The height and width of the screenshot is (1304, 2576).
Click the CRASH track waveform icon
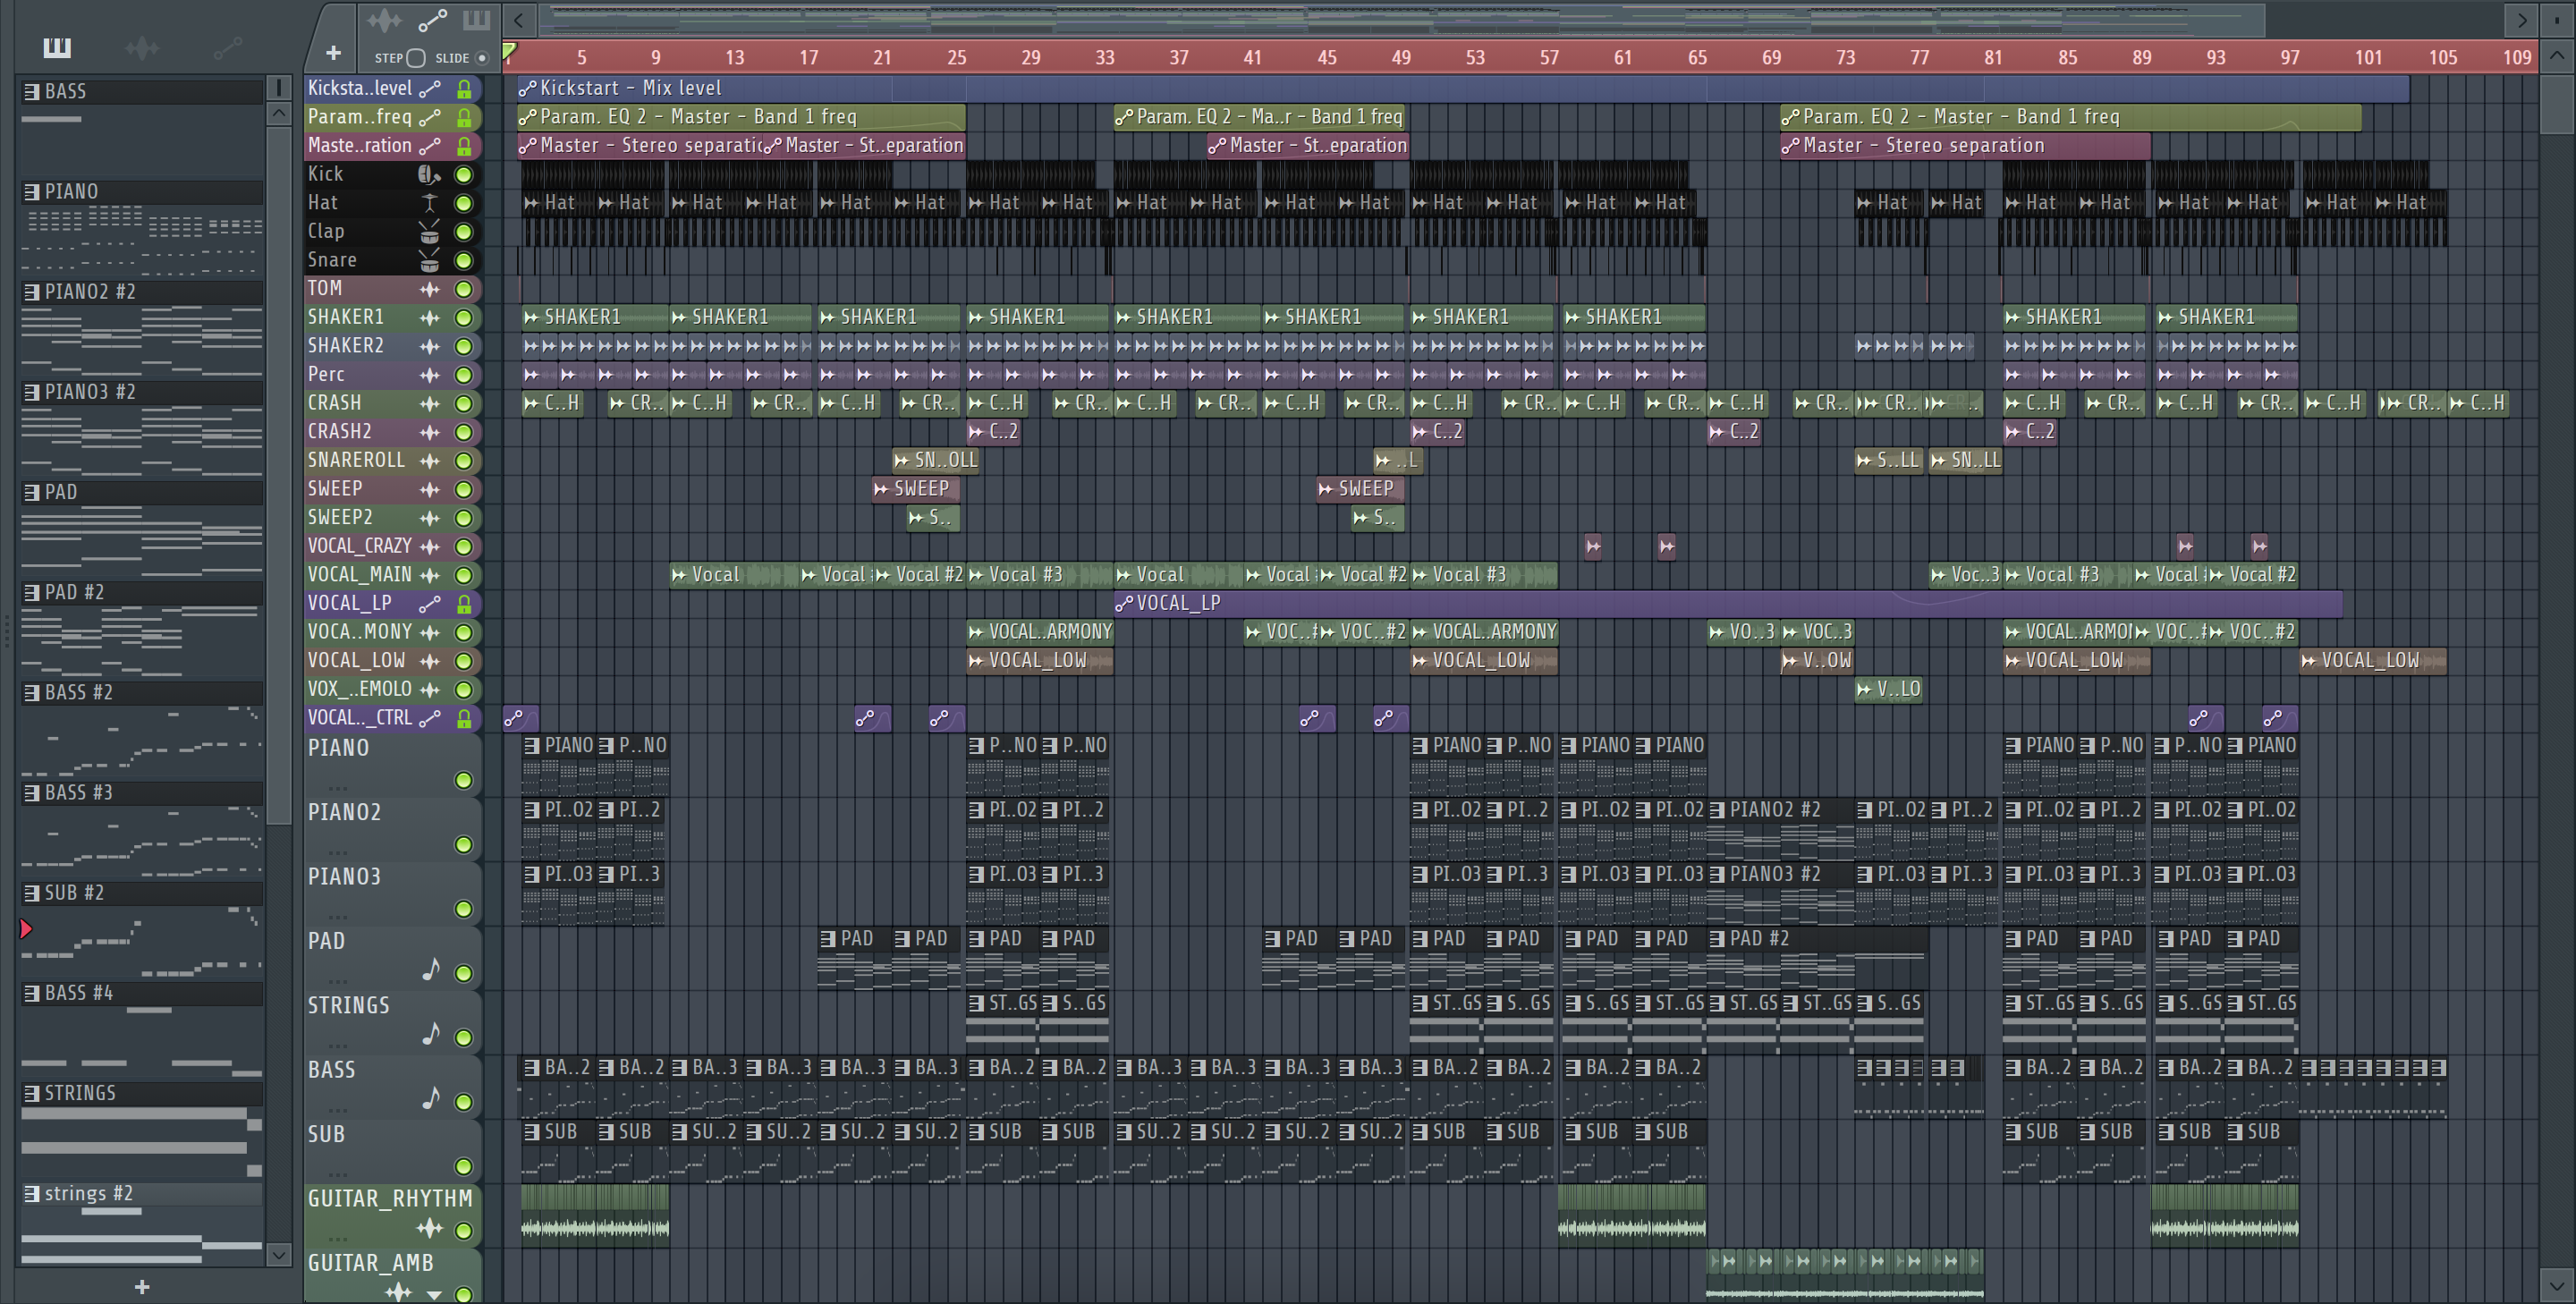429,403
